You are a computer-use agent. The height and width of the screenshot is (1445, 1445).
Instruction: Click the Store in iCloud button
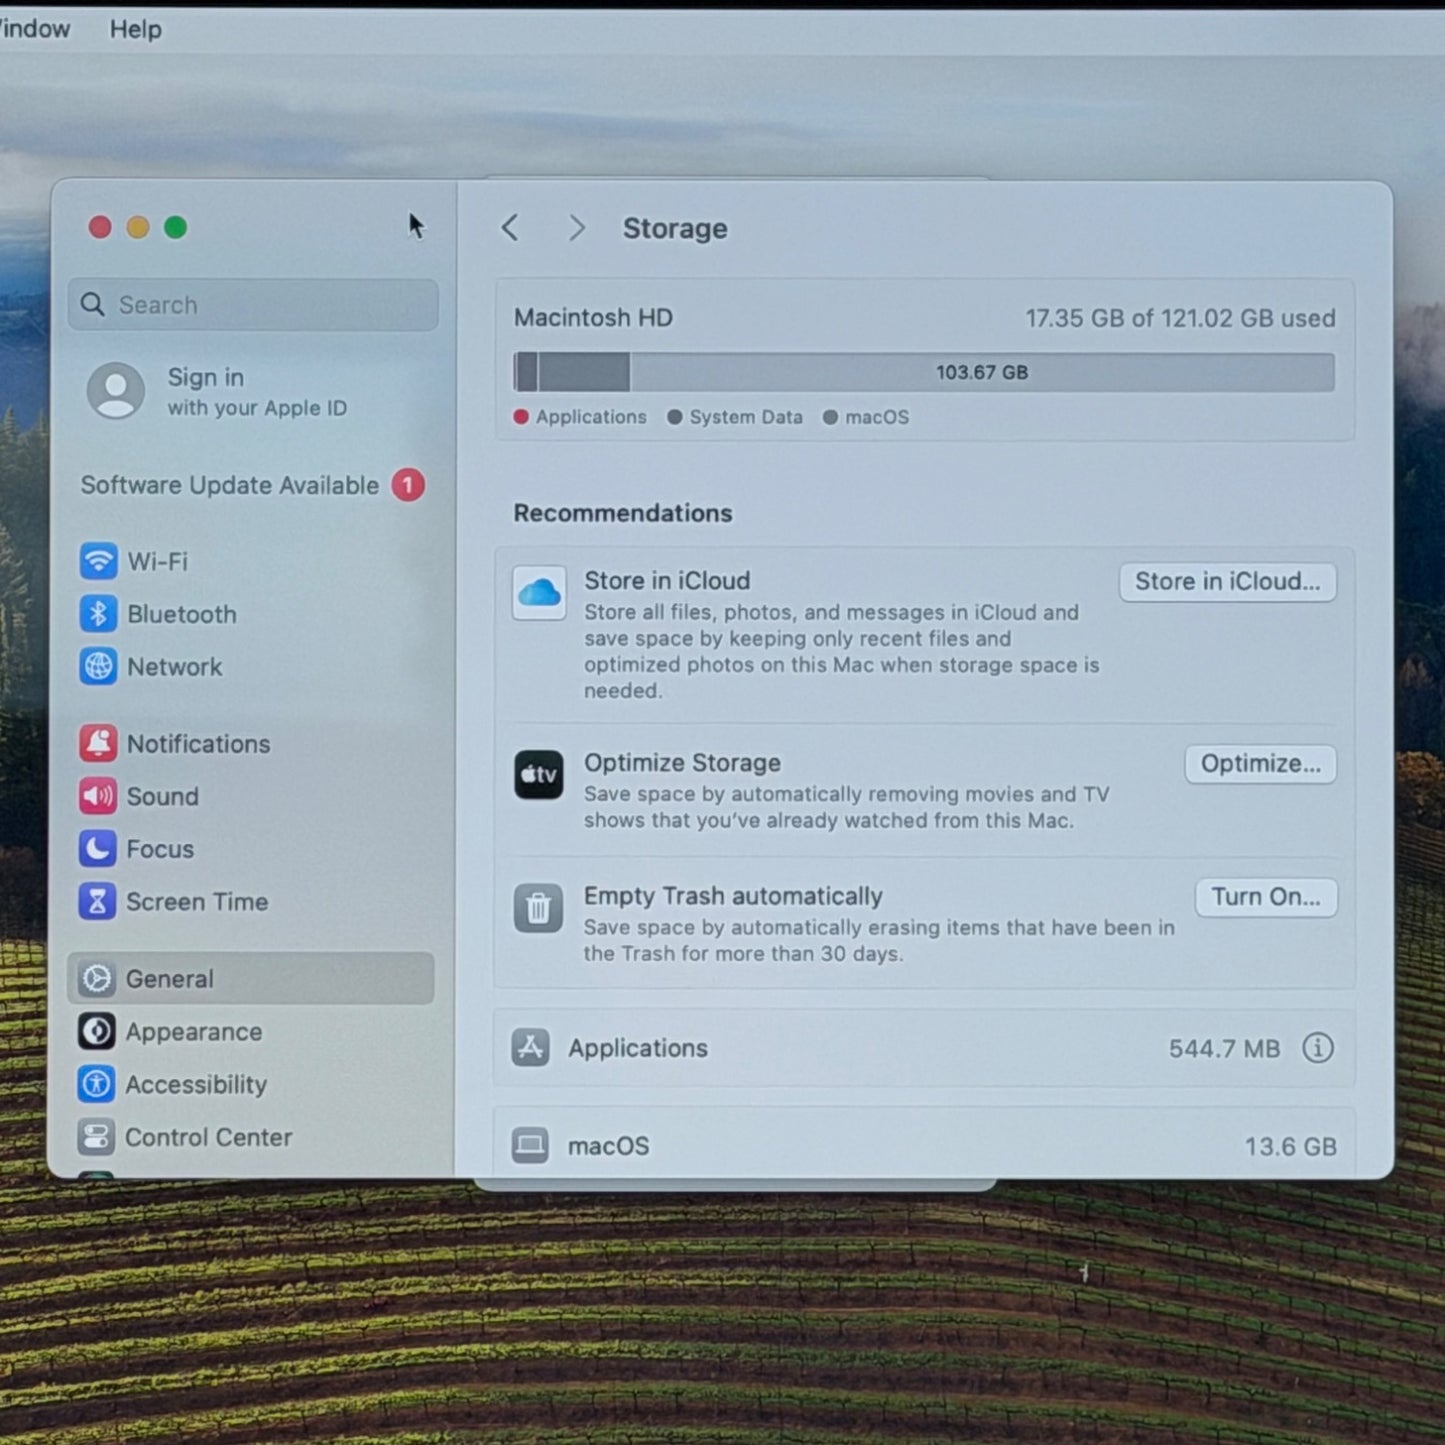coord(1226,582)
